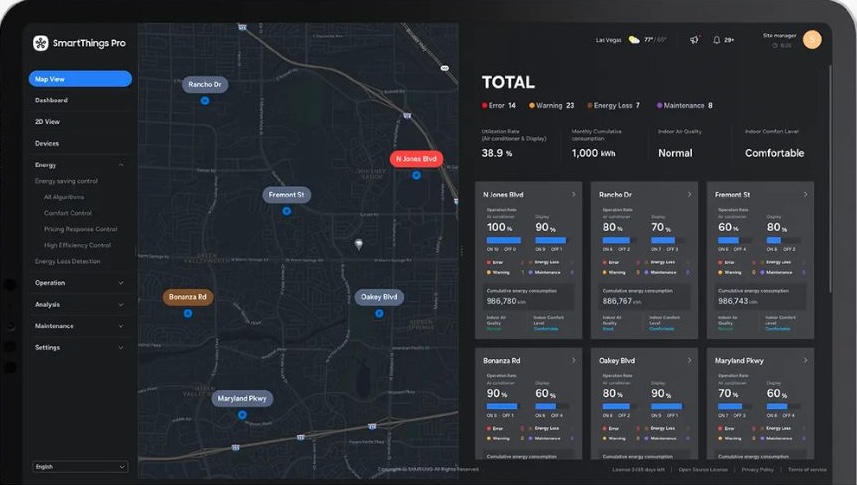Click N Jones Blvd air conditioner 100% bar
Screen dimensions: 857x485
click(503, 240)
